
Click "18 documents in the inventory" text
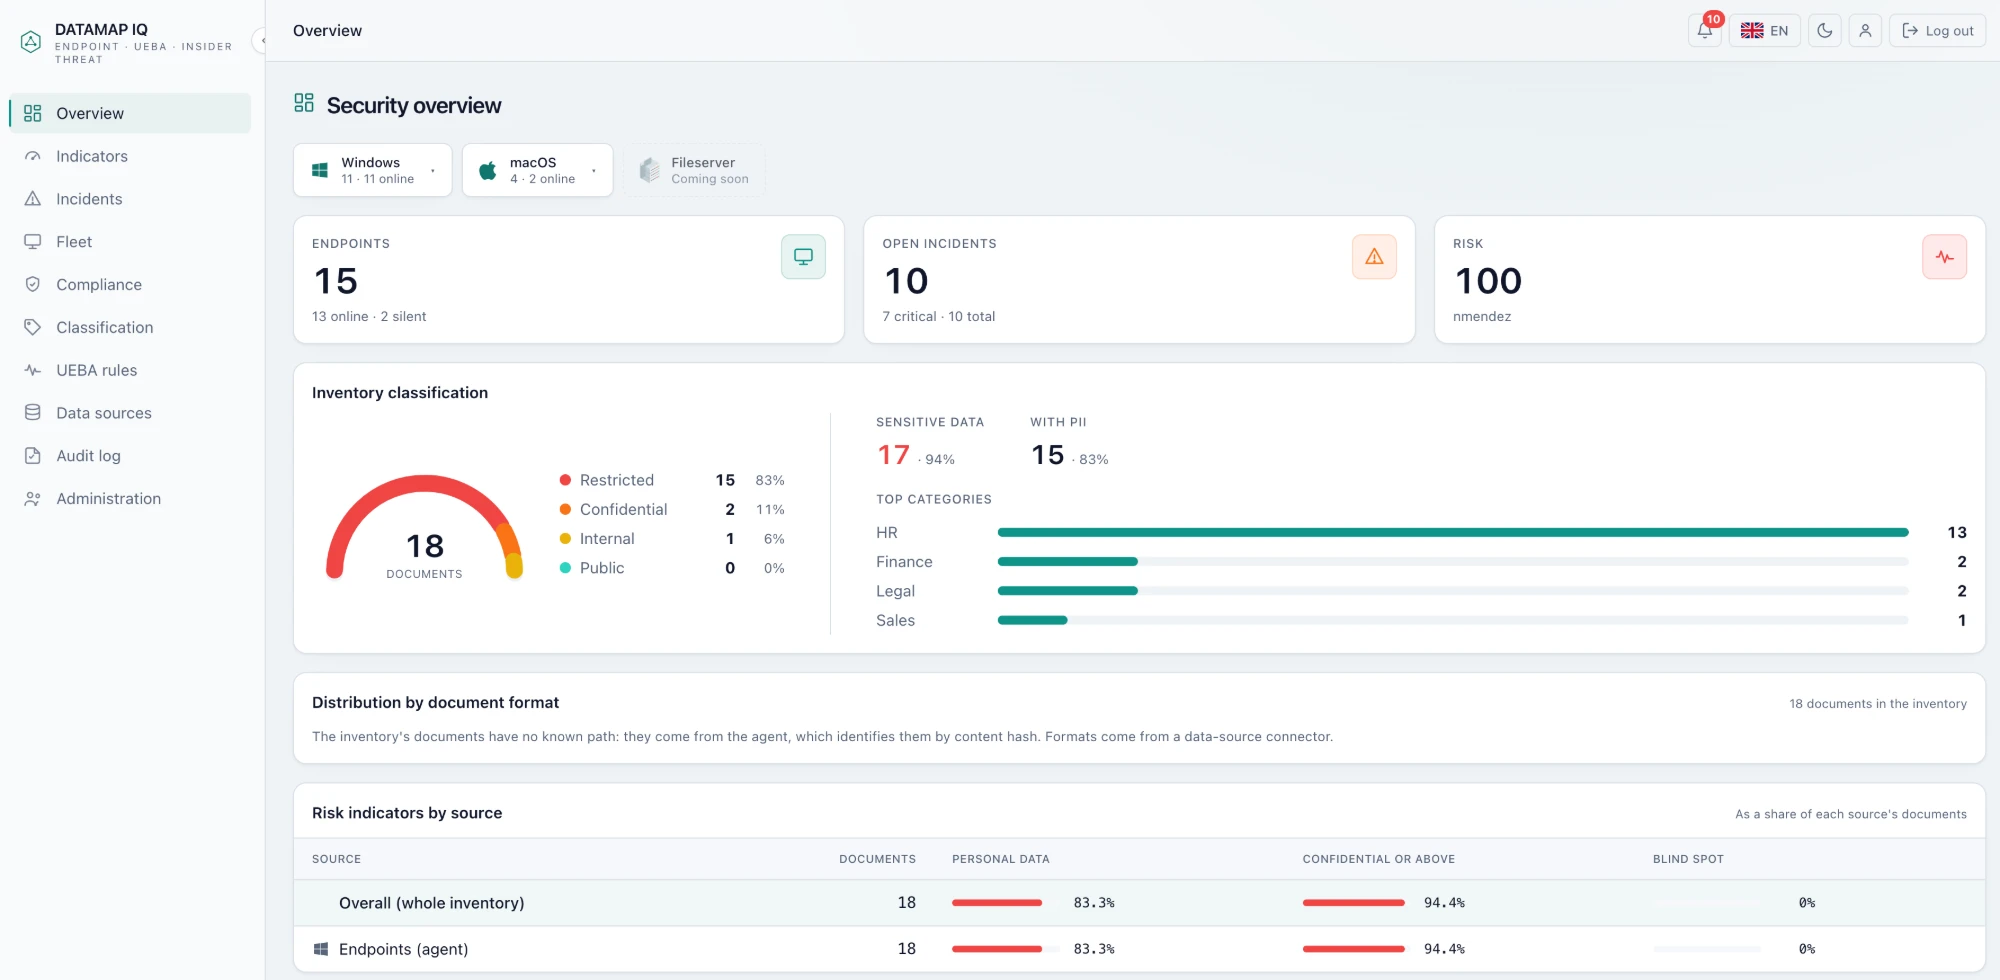pos(1878,704)
